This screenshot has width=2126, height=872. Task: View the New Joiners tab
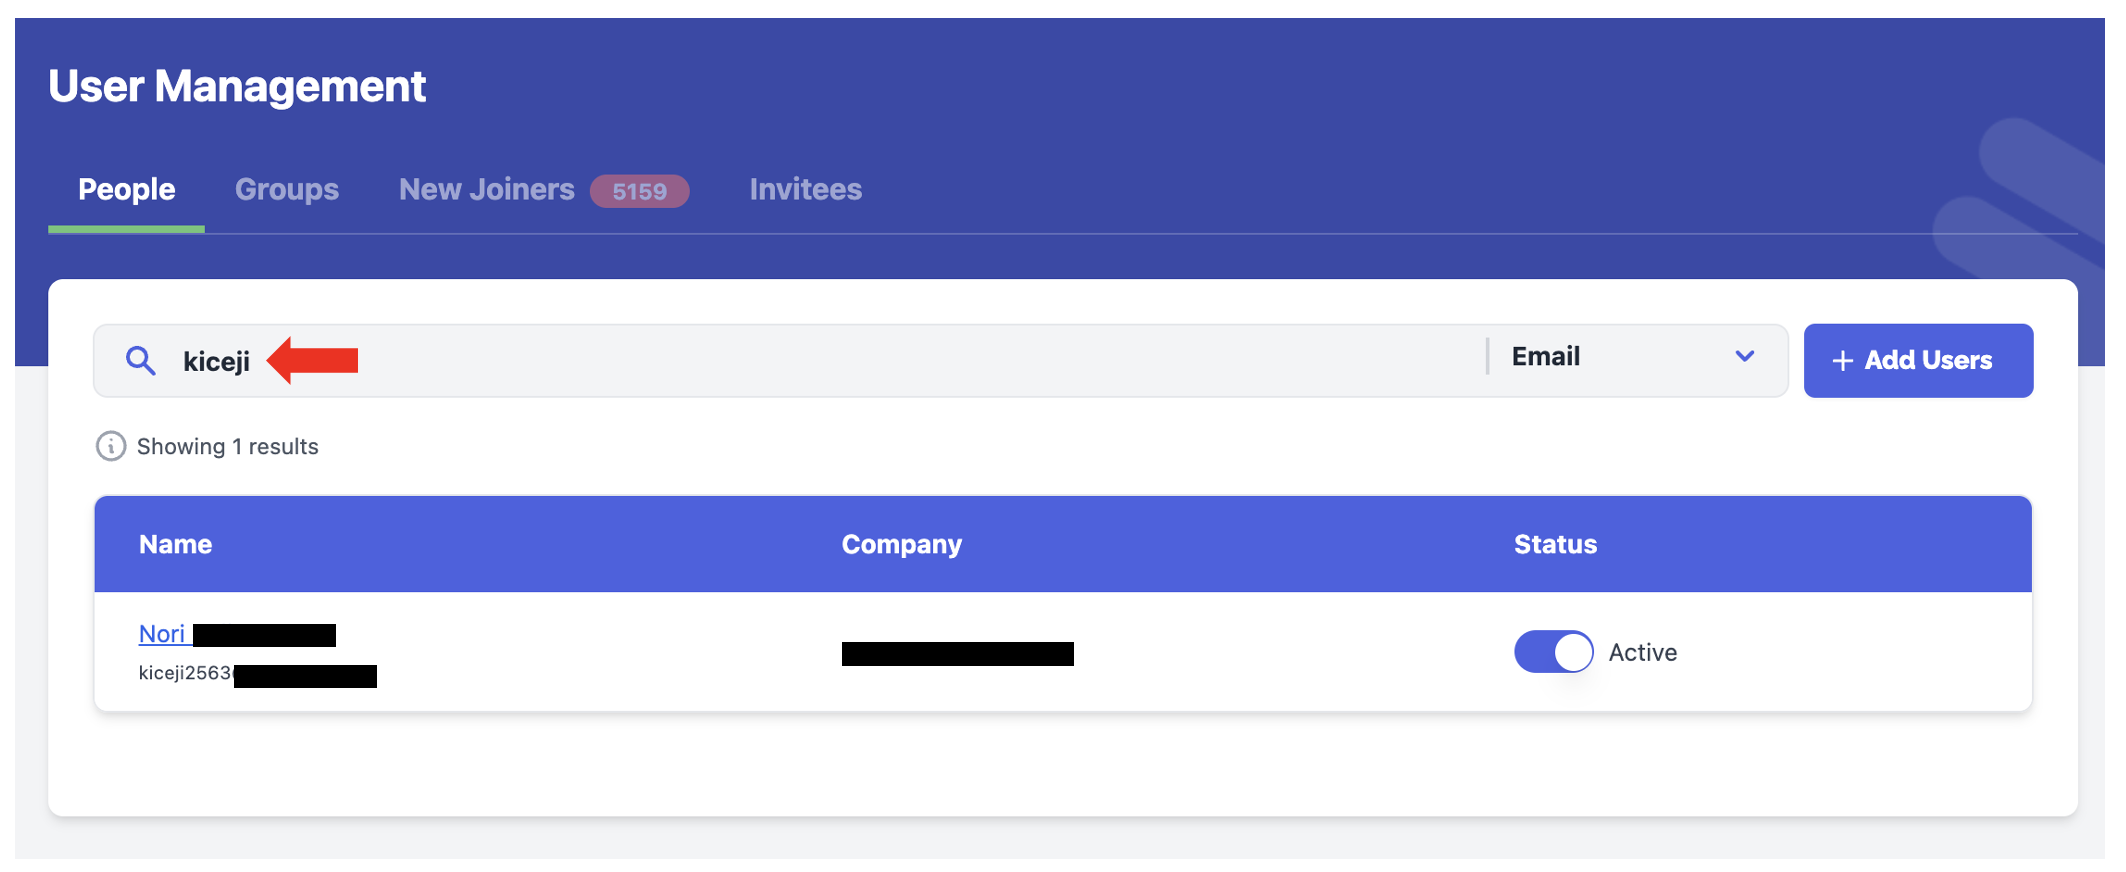point(487,189)
